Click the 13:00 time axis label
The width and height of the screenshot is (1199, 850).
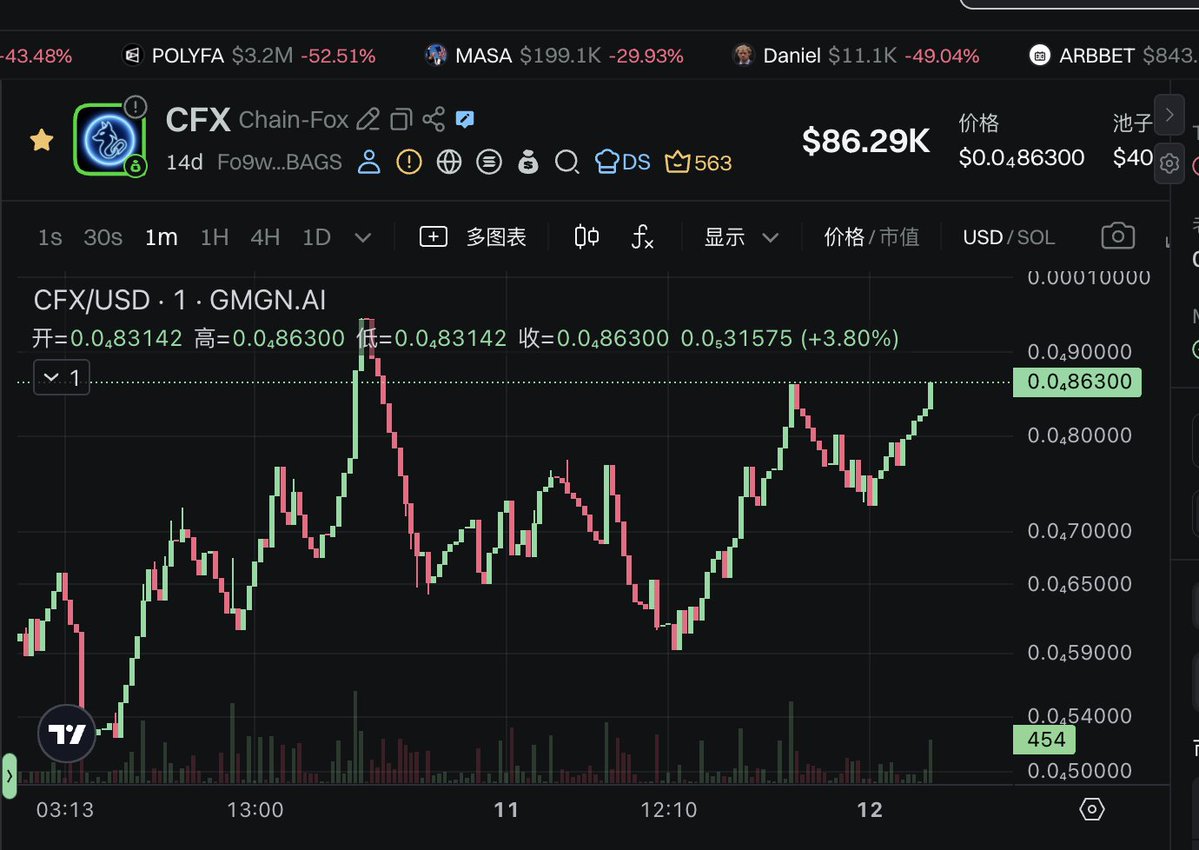coord(255,809)
